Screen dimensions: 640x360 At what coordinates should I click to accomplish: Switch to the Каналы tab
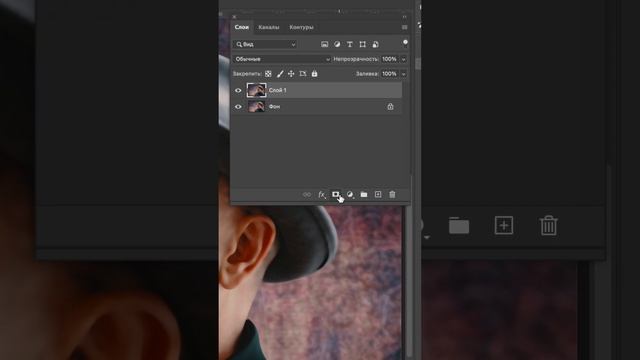click(269, 27)
